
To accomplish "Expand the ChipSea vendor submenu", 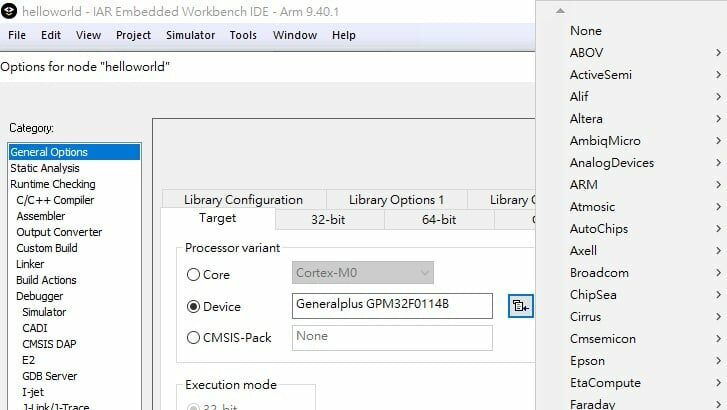I will (631, 295).
